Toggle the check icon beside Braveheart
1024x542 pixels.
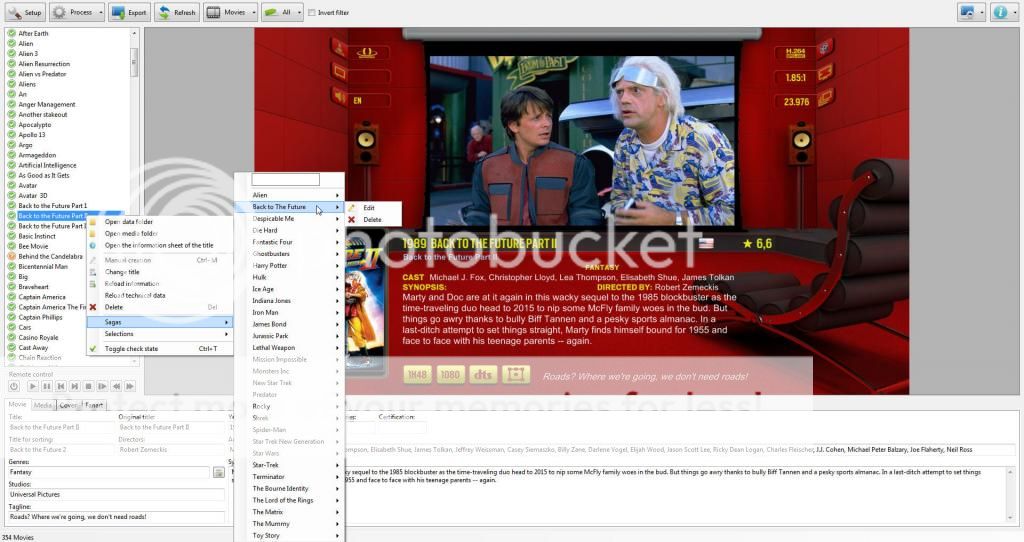12,287
